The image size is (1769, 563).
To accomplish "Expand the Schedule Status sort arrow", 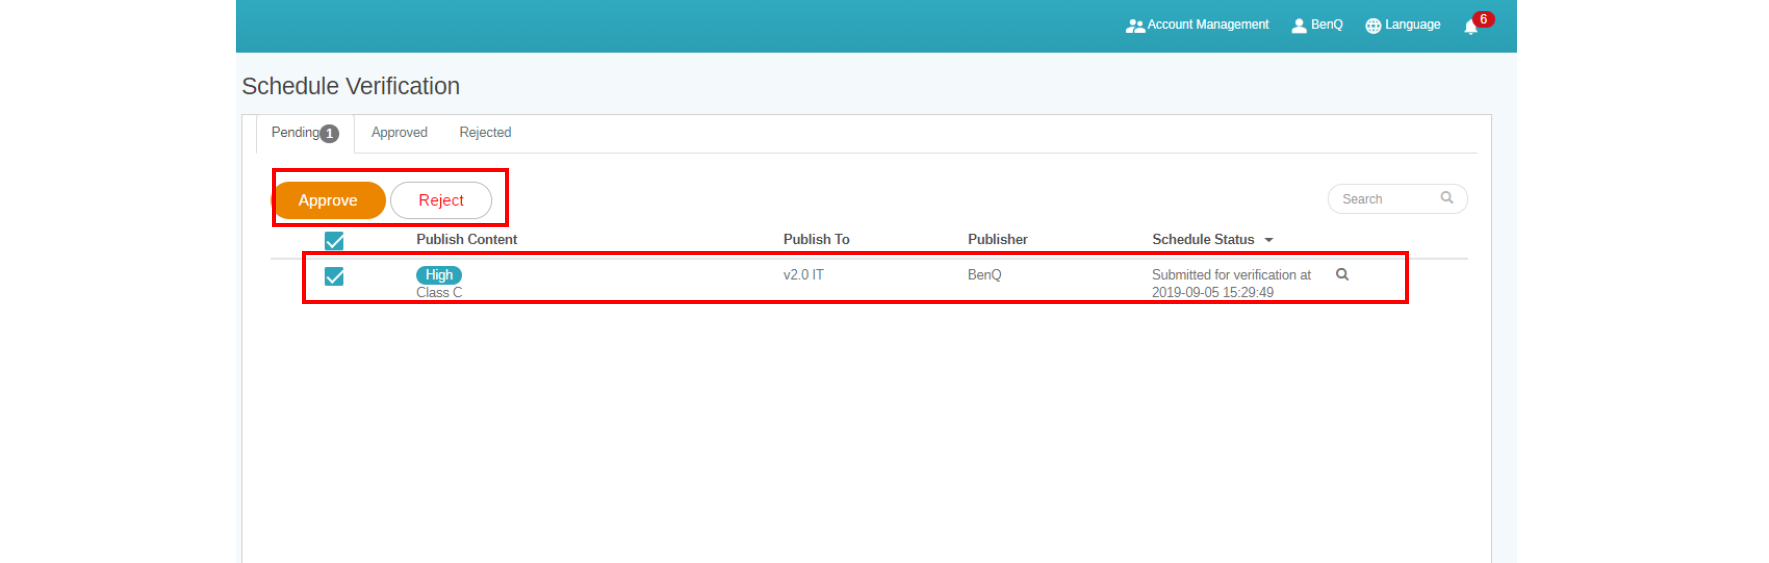I will point(1269,240).
